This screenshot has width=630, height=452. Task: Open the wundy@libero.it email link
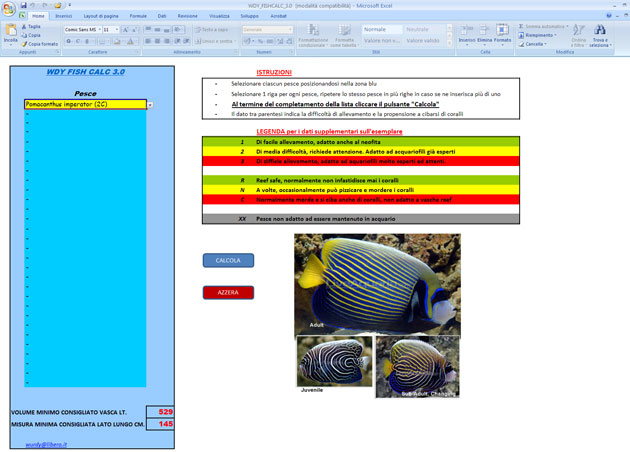46,444
